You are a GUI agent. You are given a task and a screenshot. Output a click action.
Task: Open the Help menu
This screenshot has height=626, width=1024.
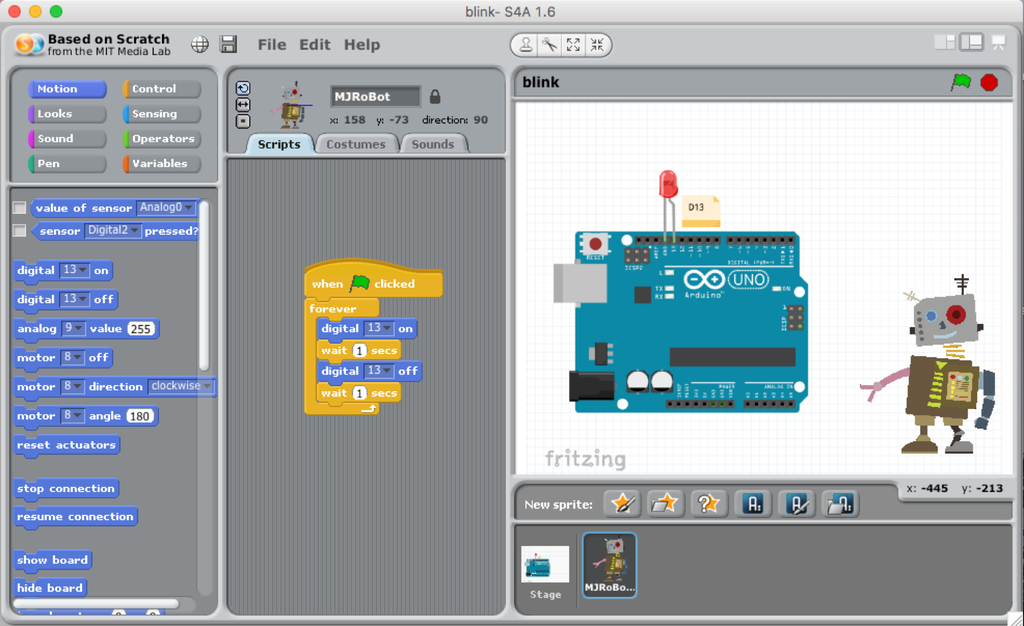(x=362, y=44)
